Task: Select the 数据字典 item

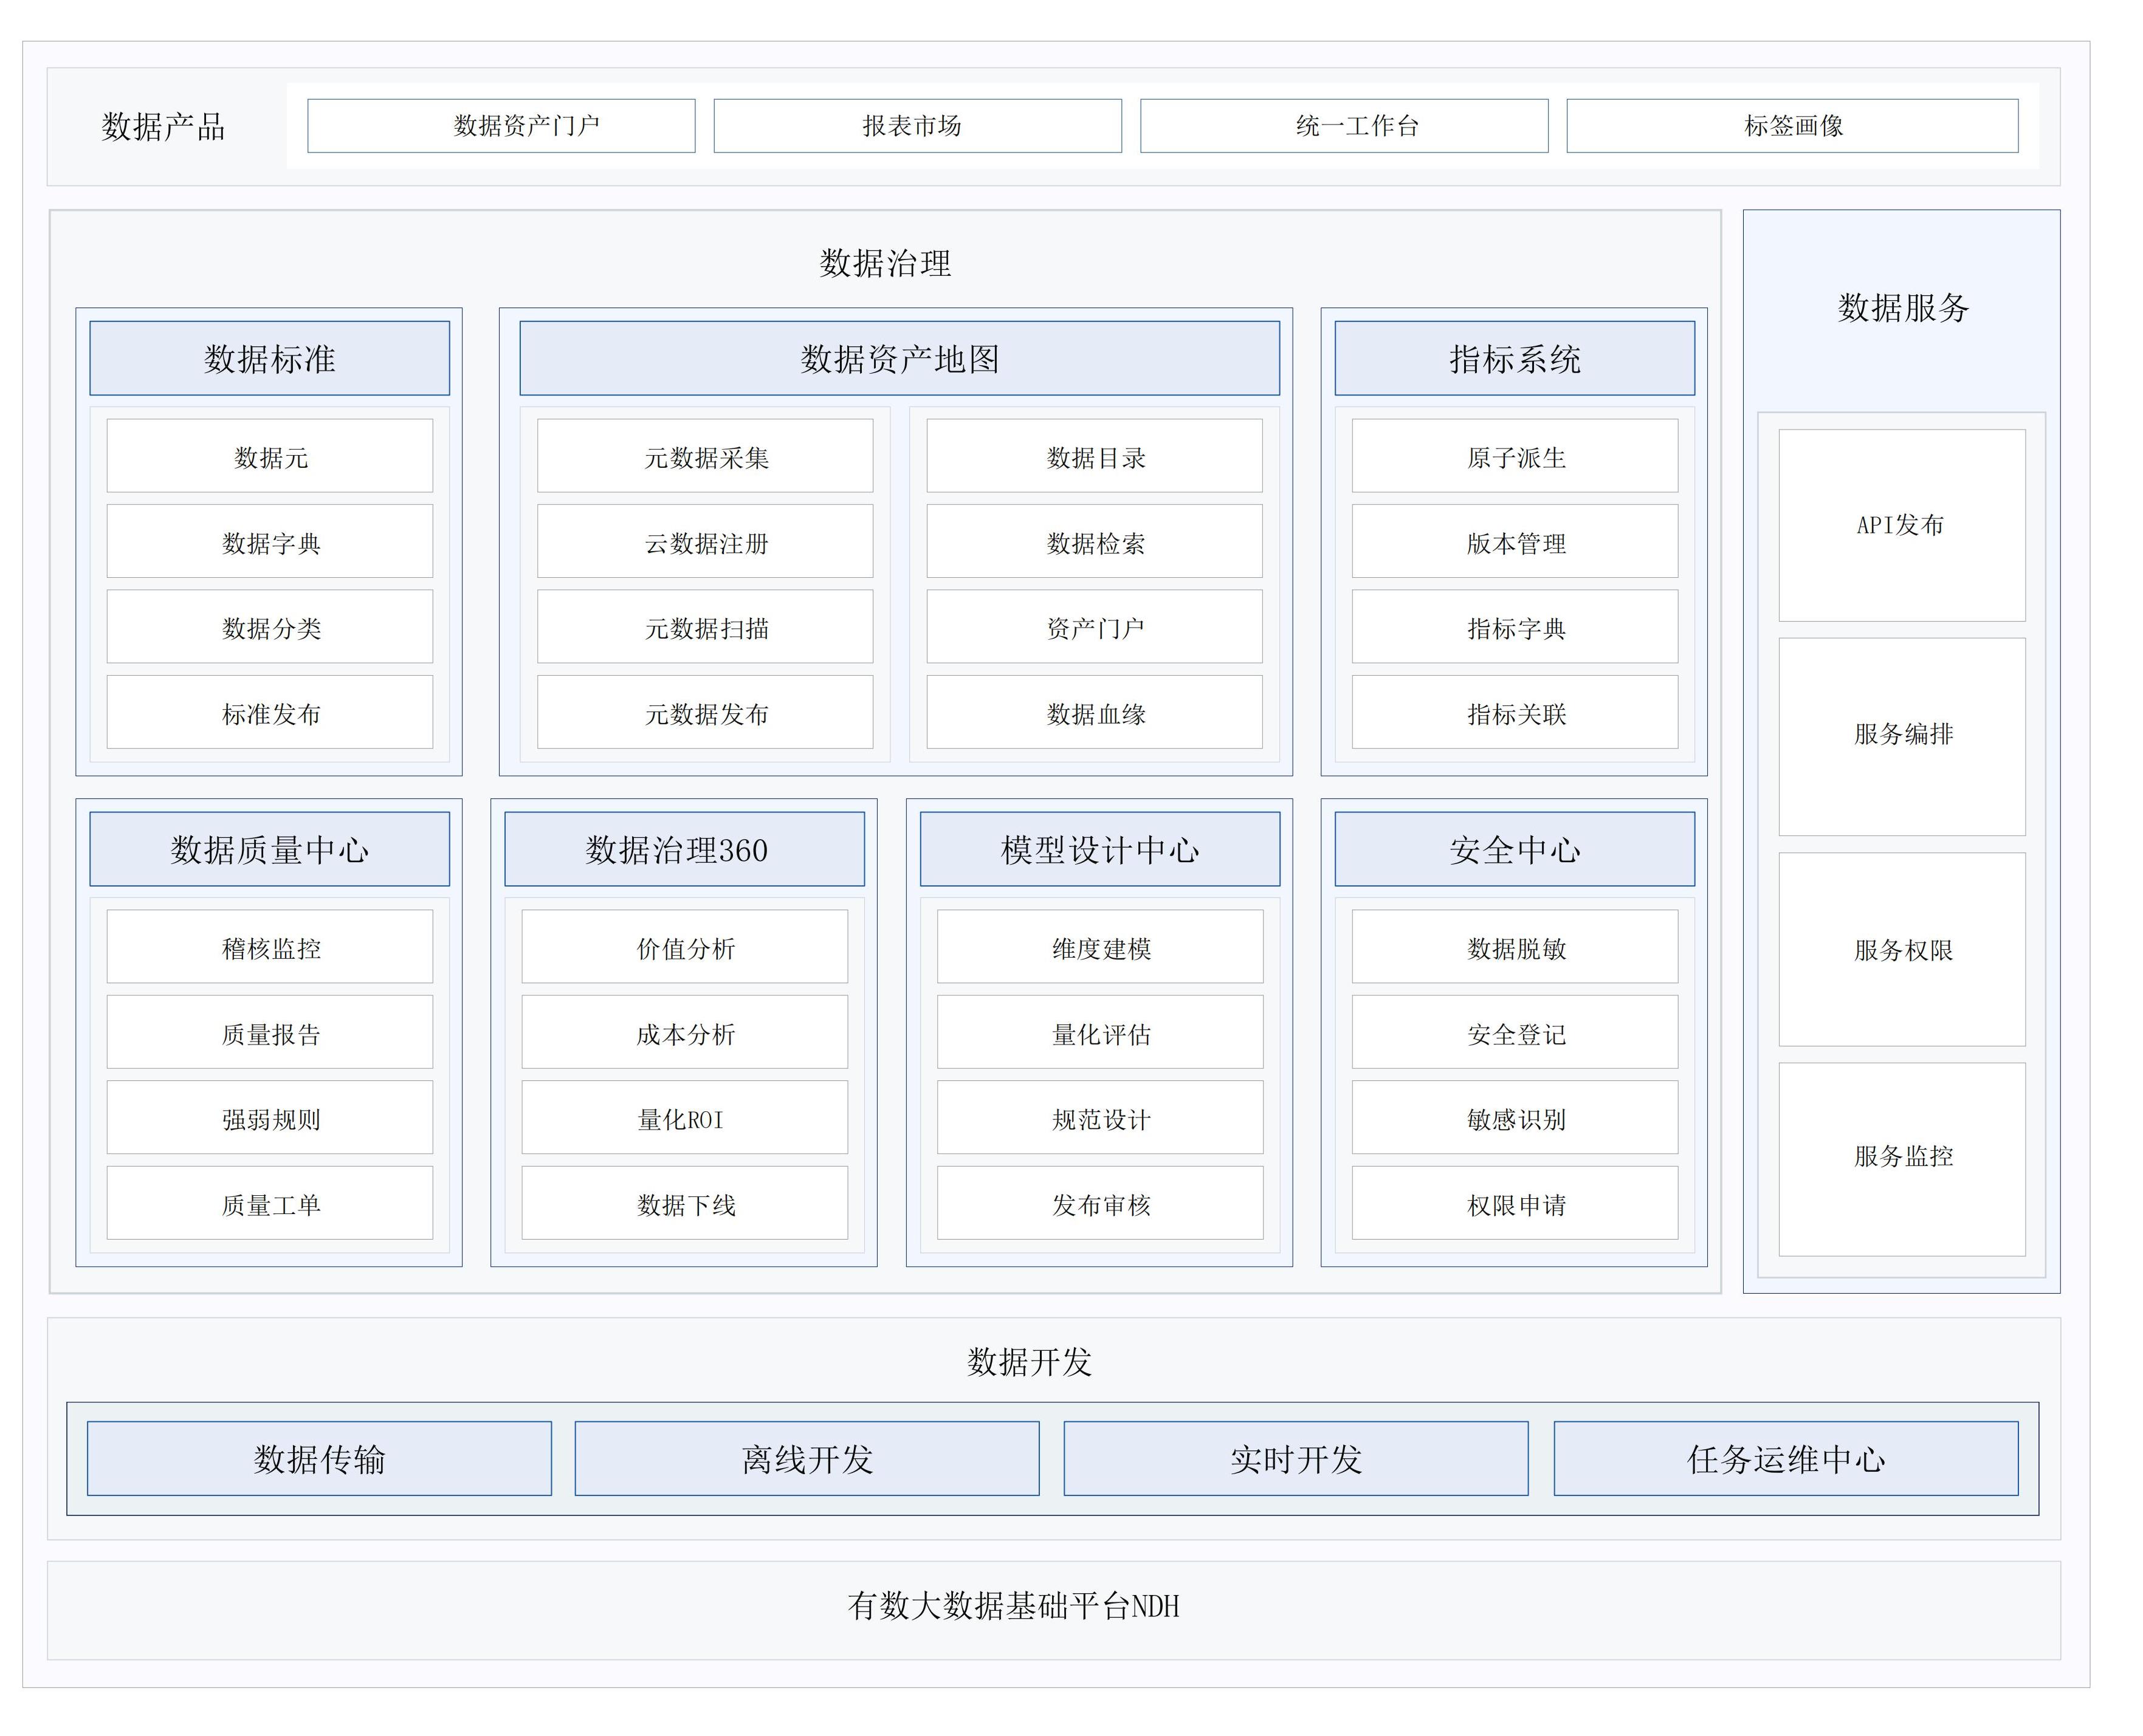Action: click(270, 541)
